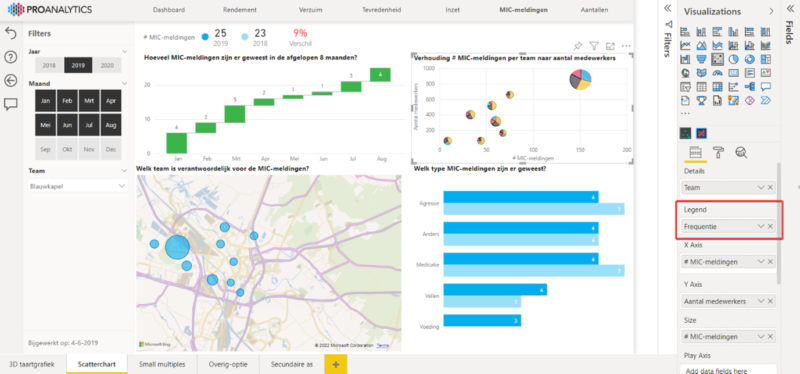Image resolution: width=800 pixels, height=374 pixels.
Task: Select the Pie chart visualization icon
Action: tap(733, 59)
